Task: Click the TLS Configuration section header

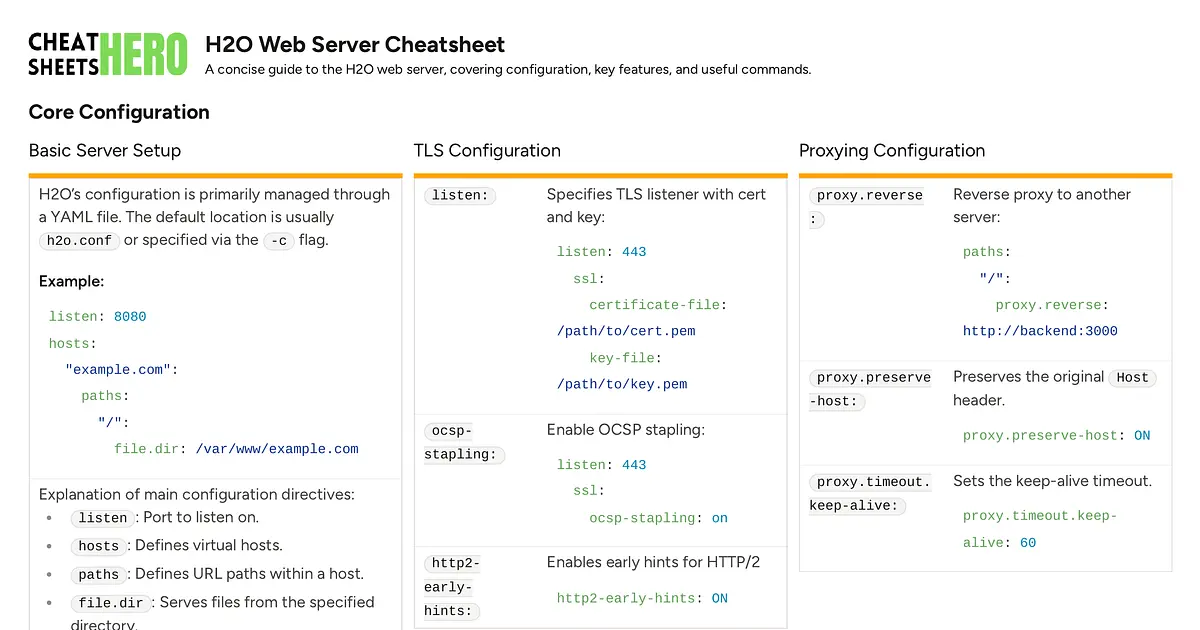Action: pyautogui.click(x=487, y=150)
